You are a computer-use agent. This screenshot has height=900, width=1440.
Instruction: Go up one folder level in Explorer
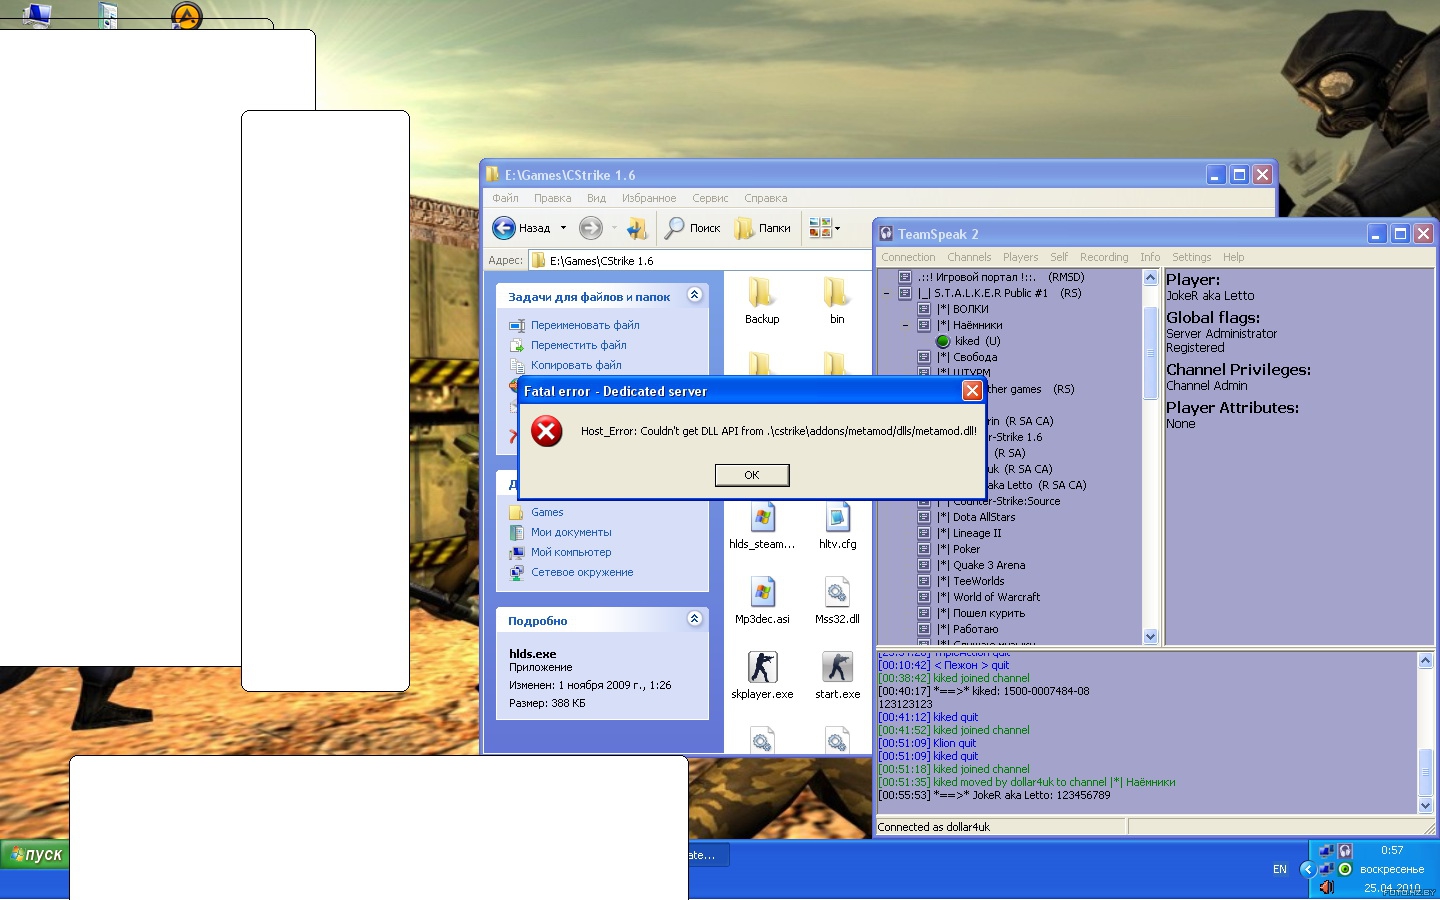(637, 228)
